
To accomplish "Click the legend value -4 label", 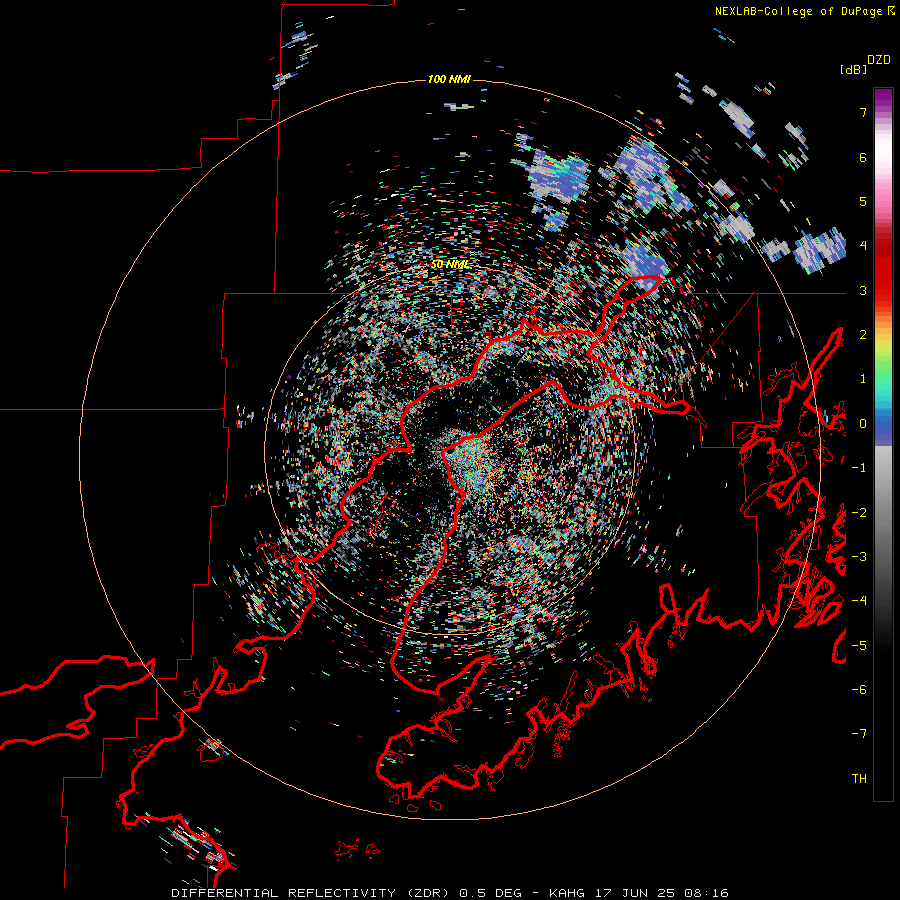I will 859,601.
